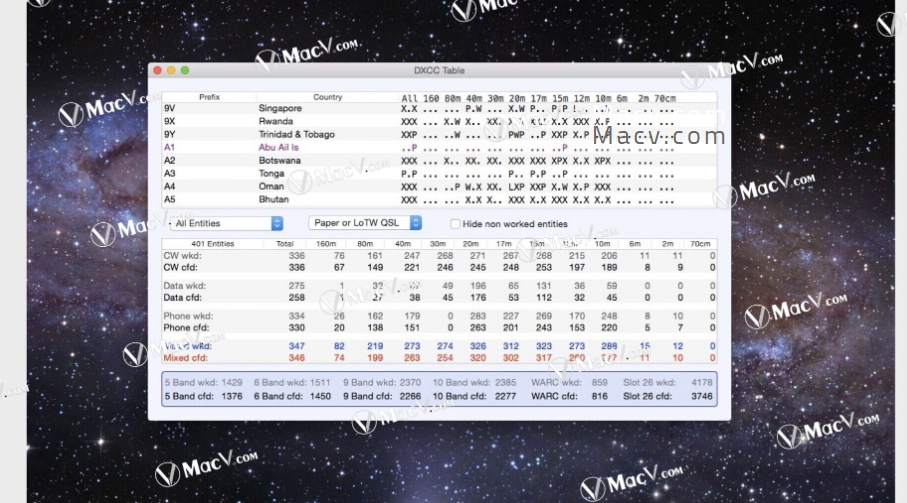Click the CW cfd: row label
Screen dimensions: 907x503
coord(180,268)
